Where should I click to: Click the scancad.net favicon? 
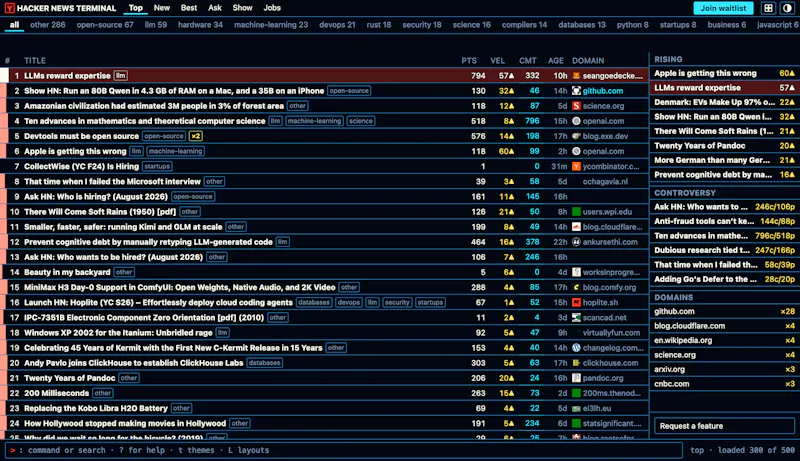(x=576, y=318)
